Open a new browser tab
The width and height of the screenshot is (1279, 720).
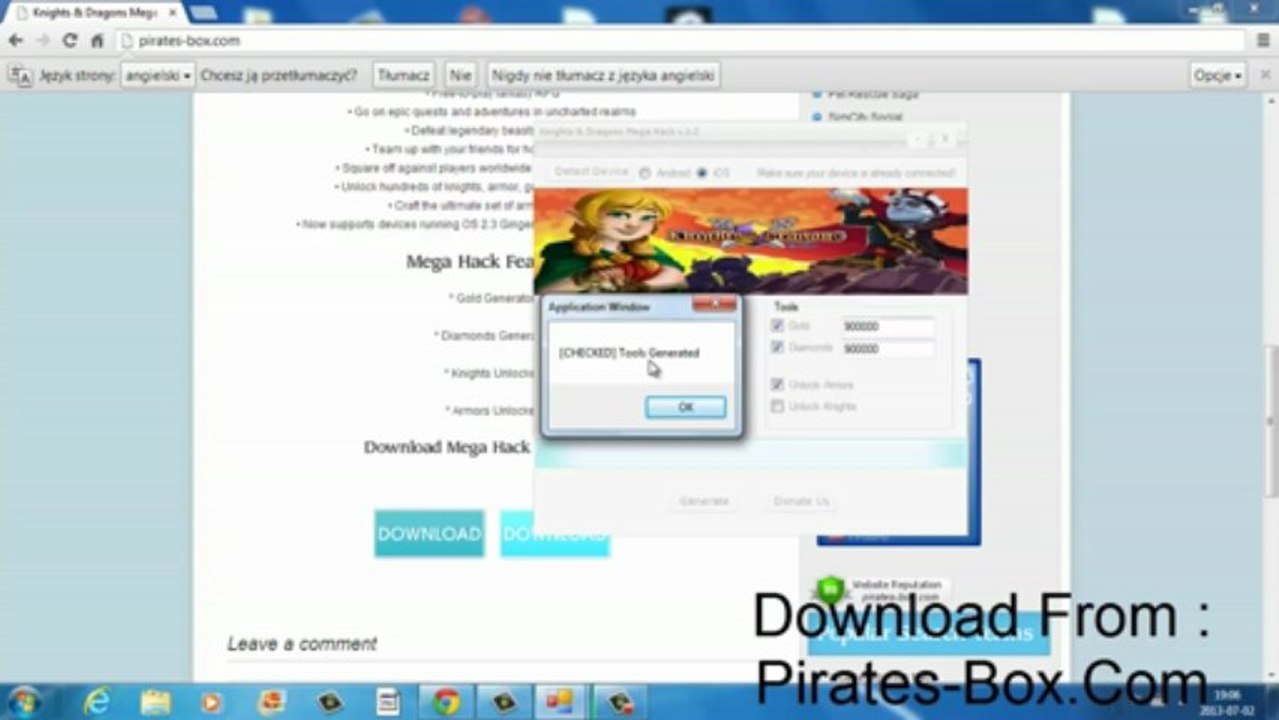tap(203, 13)
